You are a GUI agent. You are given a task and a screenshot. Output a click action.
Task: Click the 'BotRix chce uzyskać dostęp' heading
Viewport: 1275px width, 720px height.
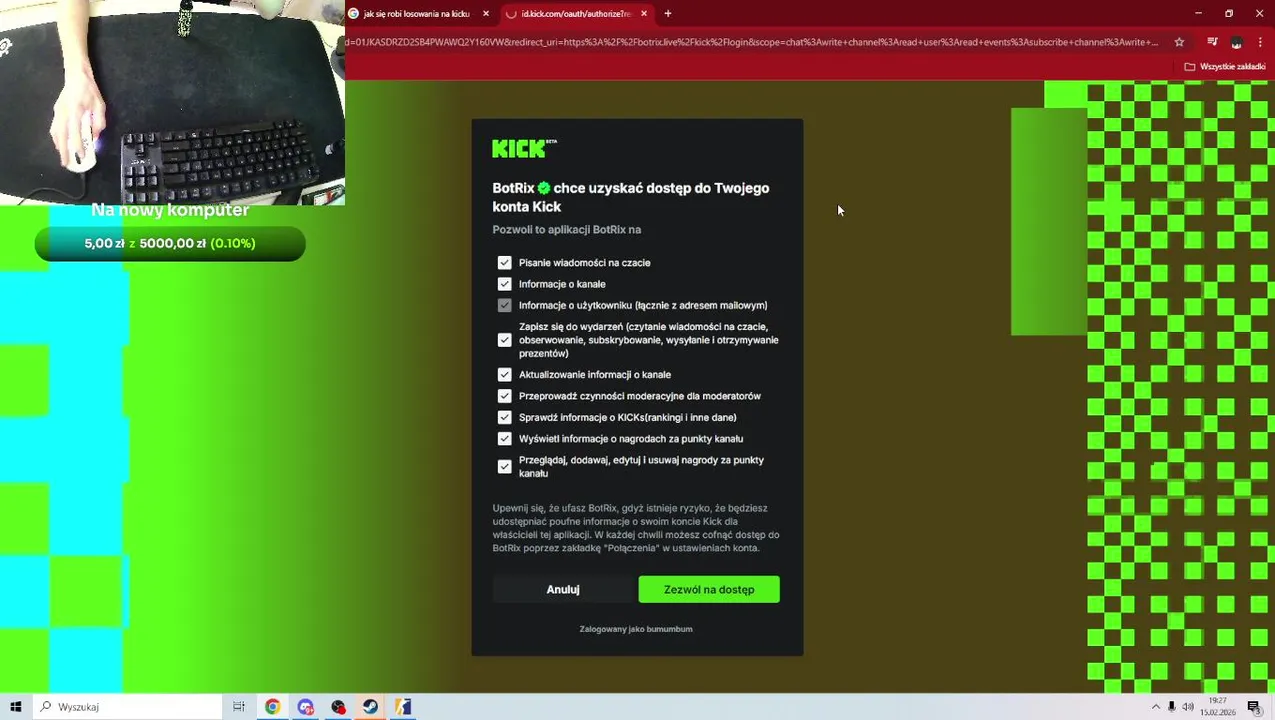click(631, 197)
